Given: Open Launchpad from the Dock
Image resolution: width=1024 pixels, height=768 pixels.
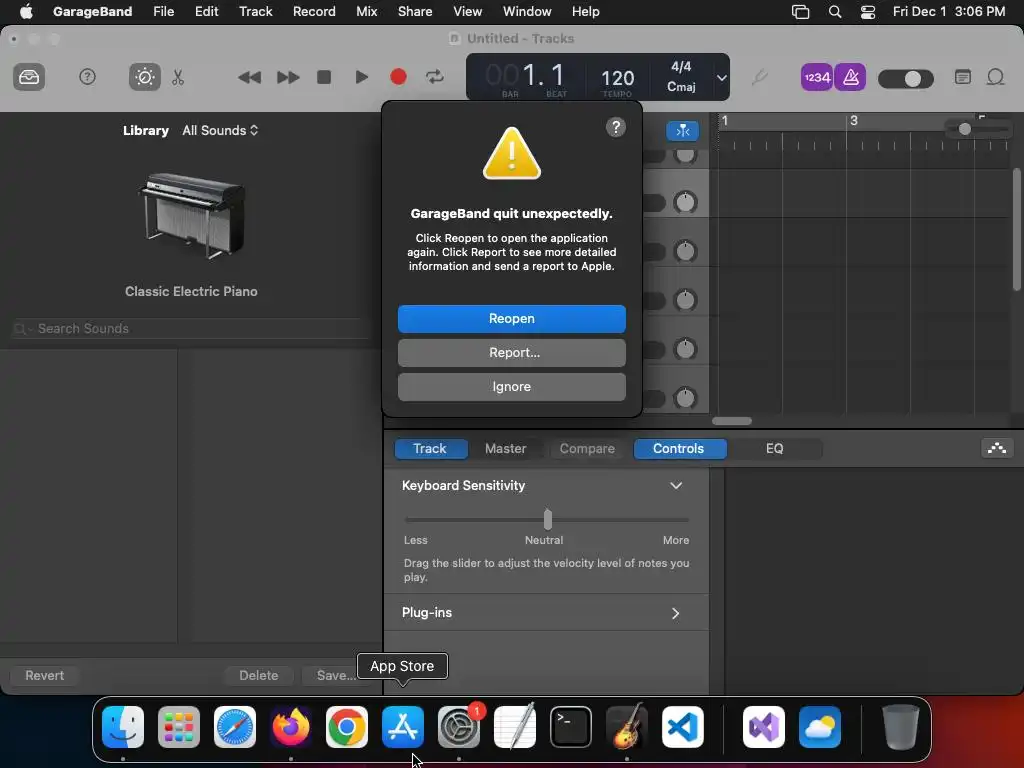Looking at the screenshot, I should [179, 727].
